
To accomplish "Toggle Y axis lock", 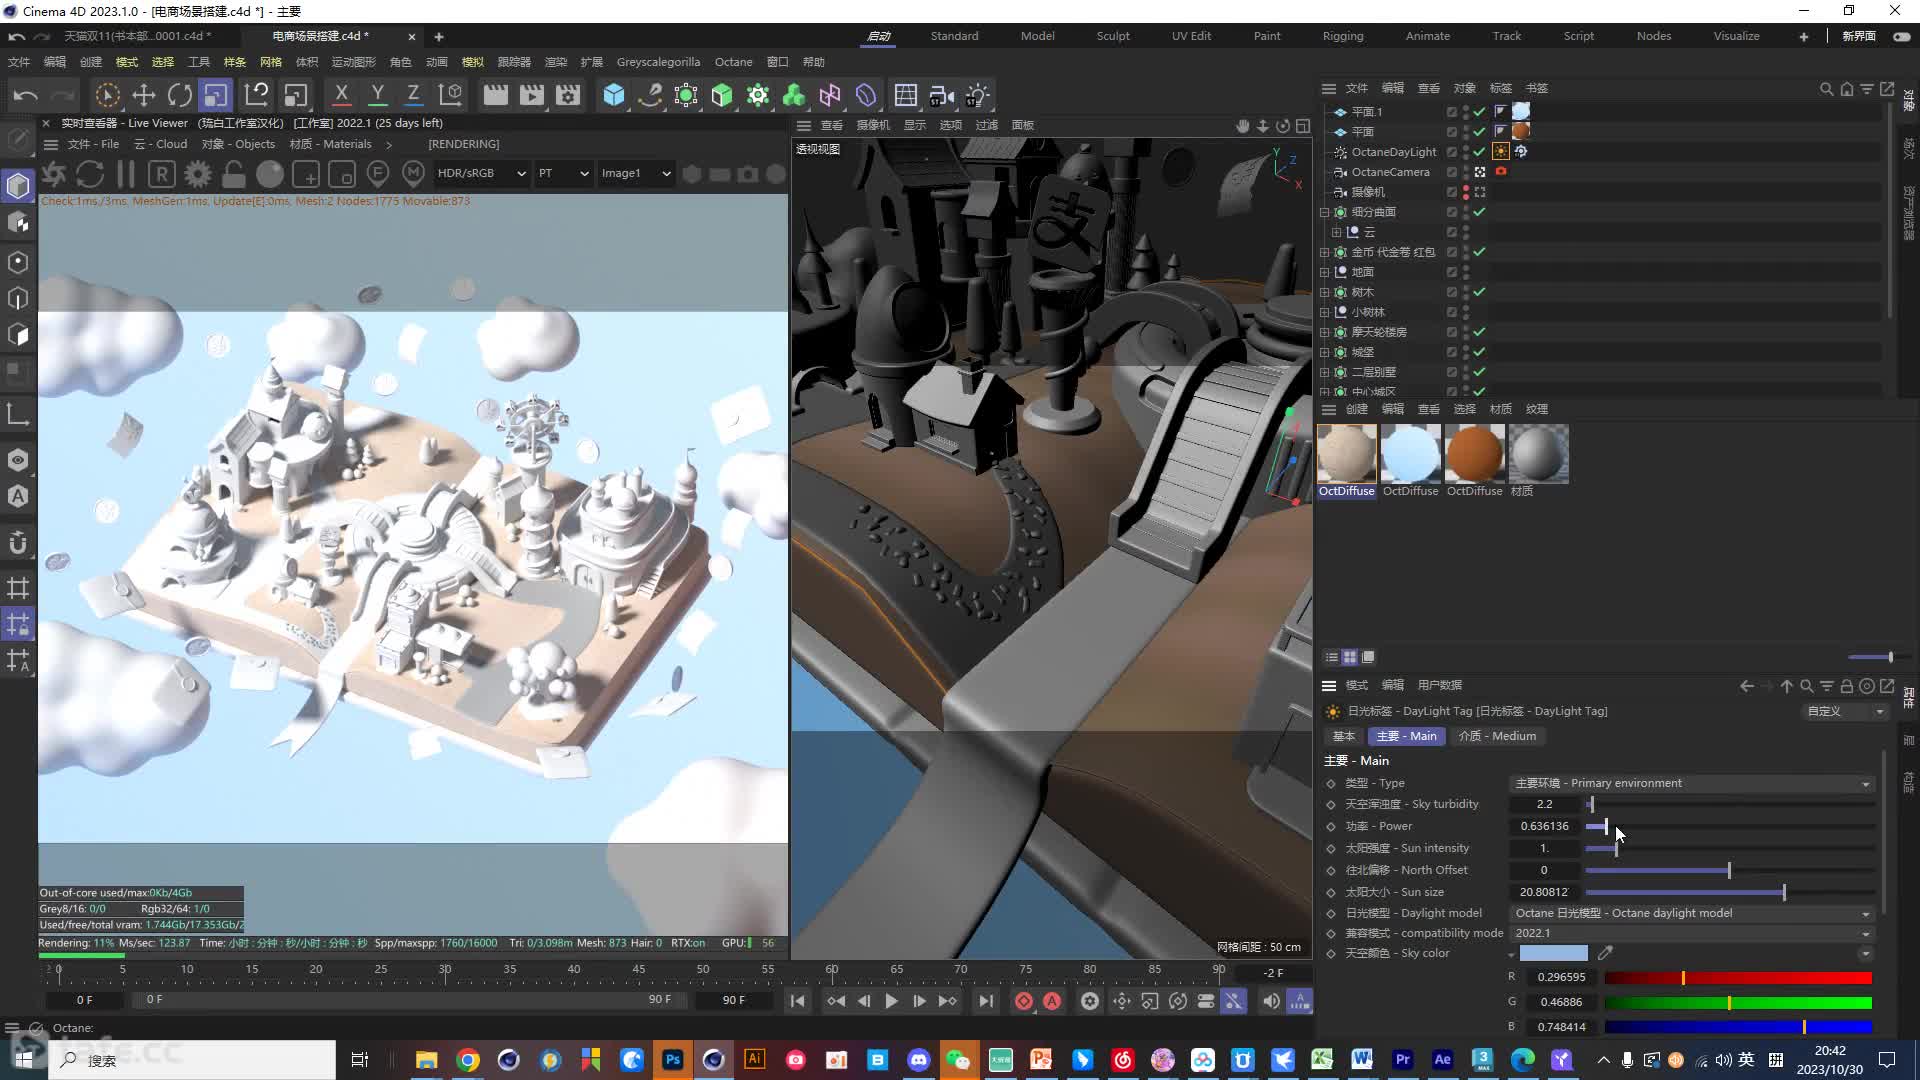I will (377, 95).
